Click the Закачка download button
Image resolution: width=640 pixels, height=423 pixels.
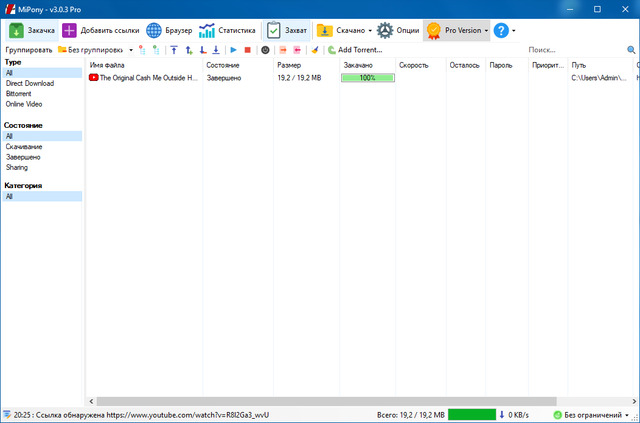click(30, 30)
